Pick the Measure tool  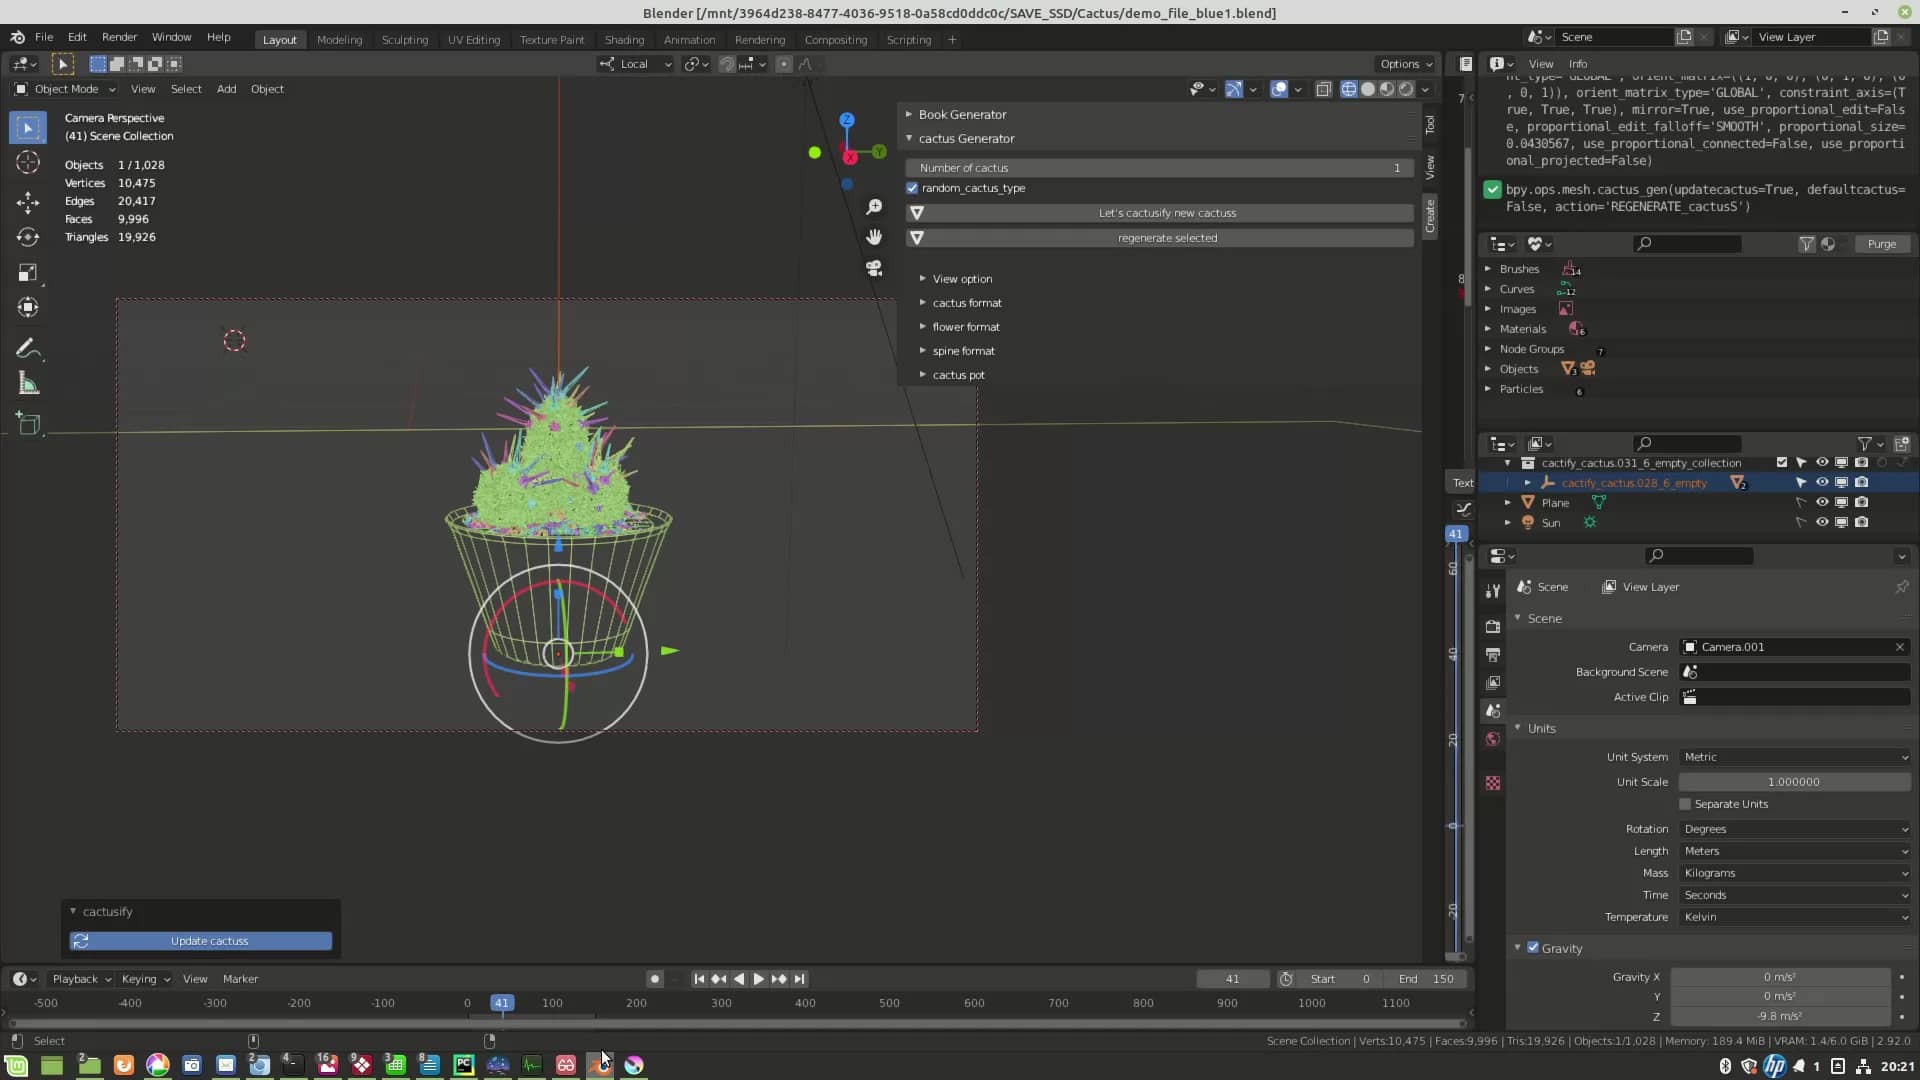point(28,383)
